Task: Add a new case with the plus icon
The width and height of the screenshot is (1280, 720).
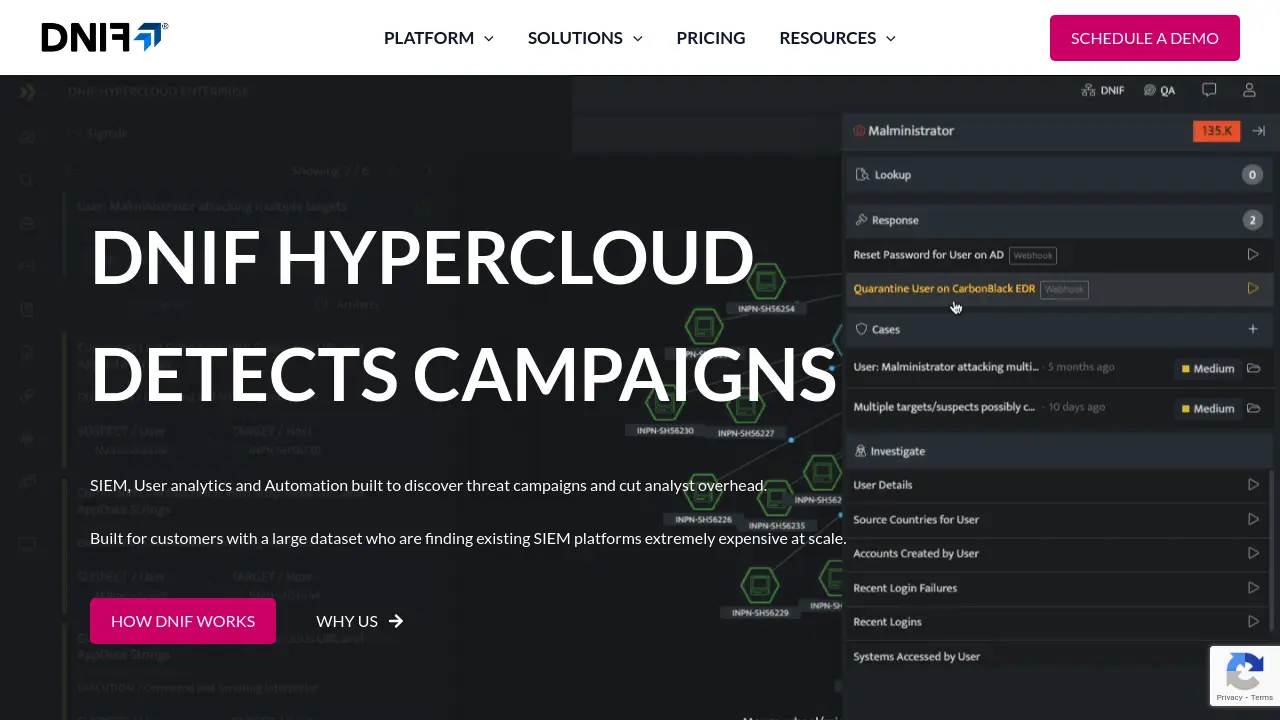Action: 1253,328
